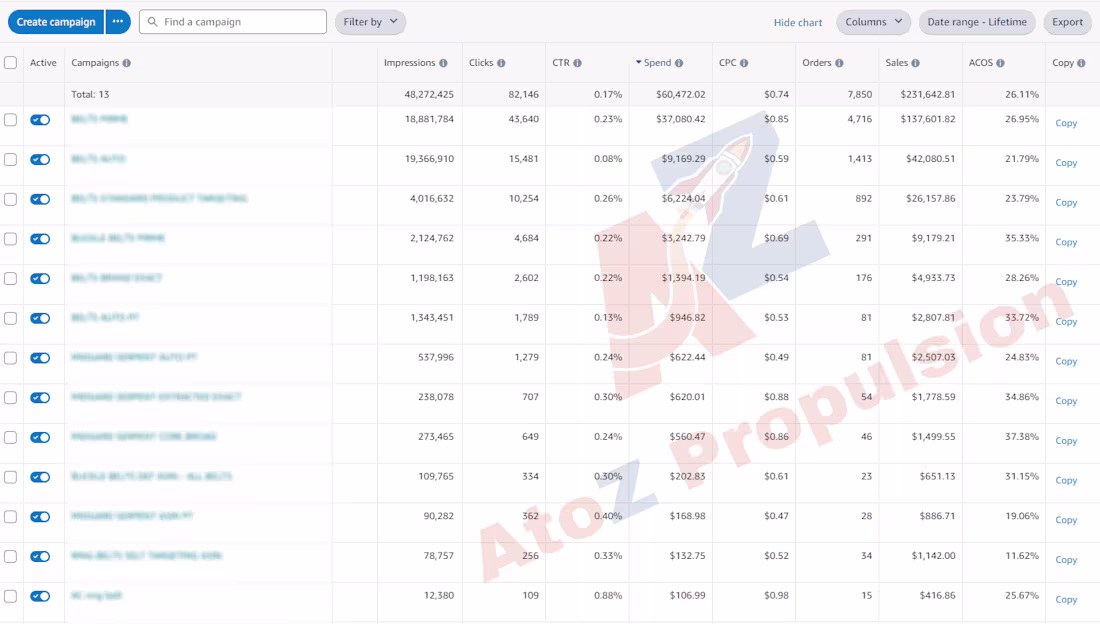Expand the Columns dropdown
1100x624 pixels.
click(873, 22)
